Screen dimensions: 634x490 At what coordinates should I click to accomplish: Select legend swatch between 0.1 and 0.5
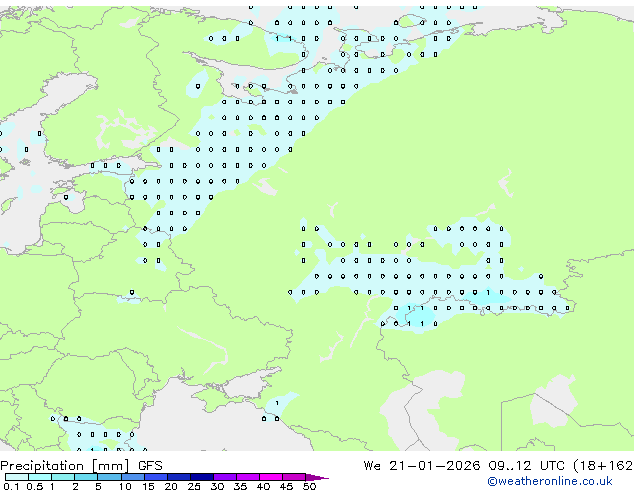click(x=17, y=477)
